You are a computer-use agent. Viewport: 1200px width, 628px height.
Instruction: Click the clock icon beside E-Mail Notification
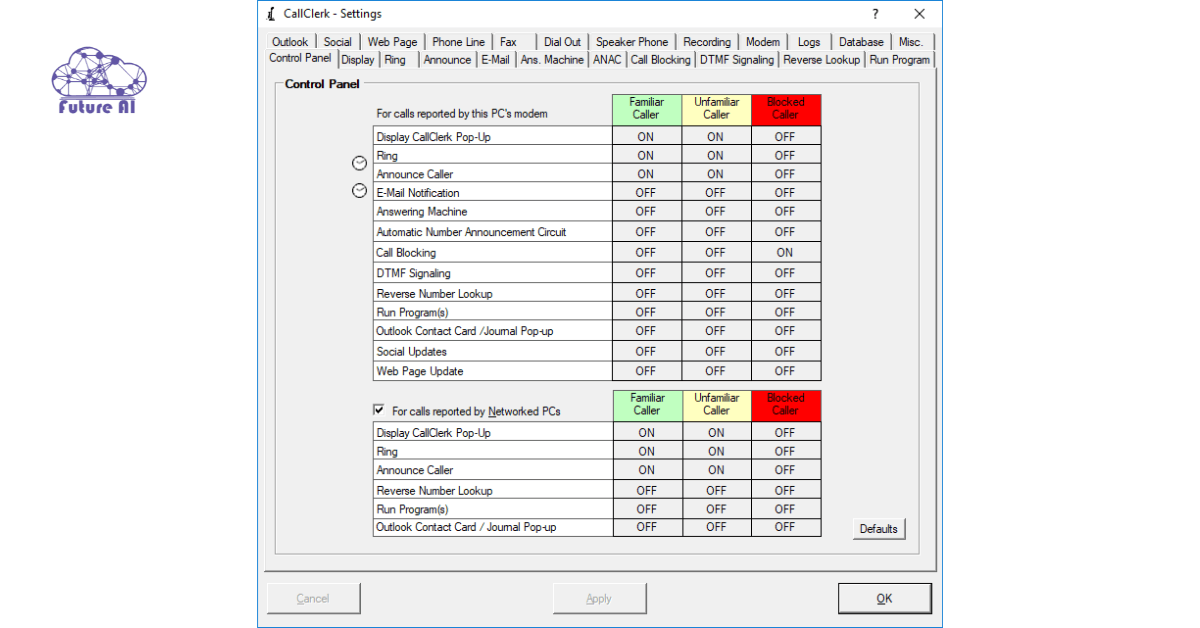point(359,191)
